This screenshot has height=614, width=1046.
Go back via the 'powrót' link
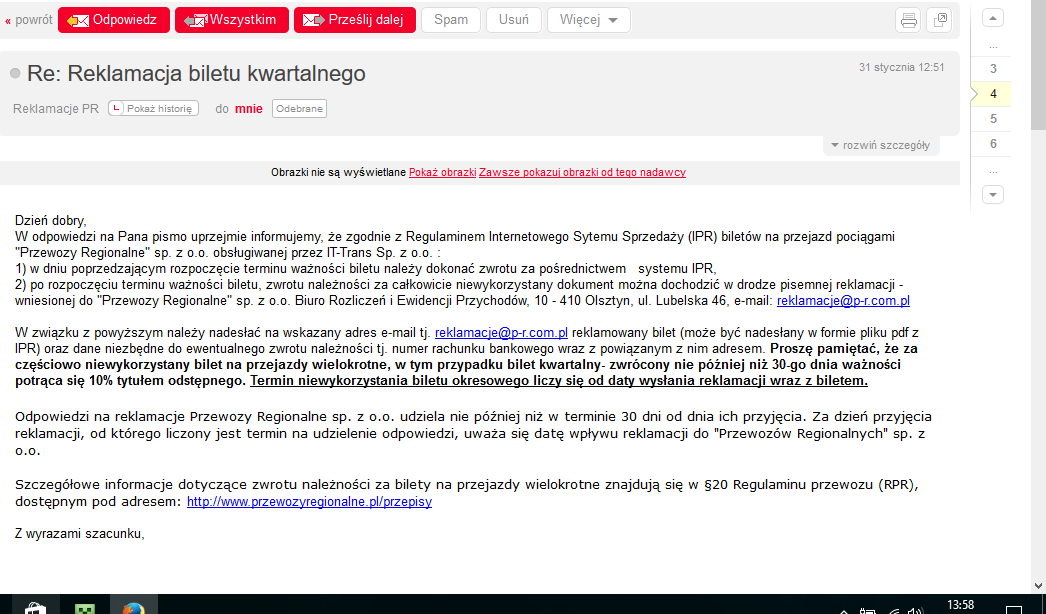point(29,20)
